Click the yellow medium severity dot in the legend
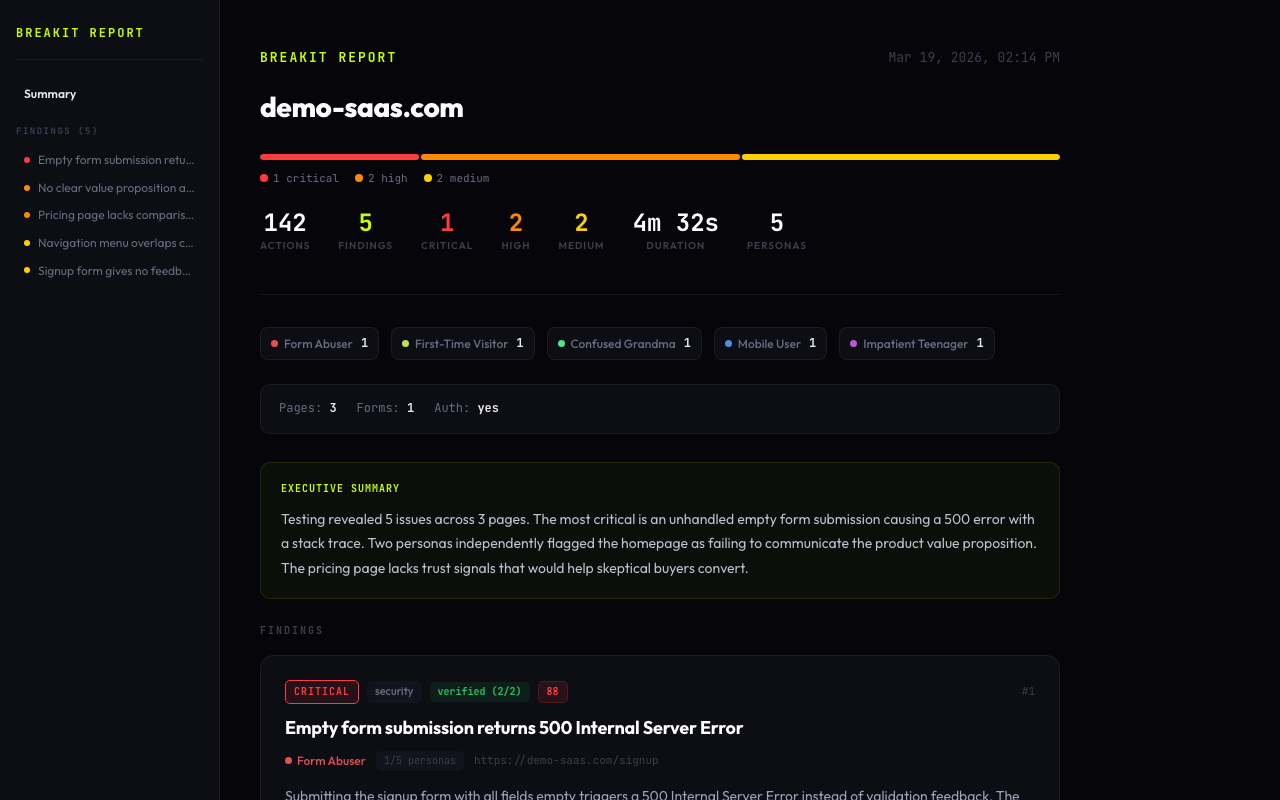 [430, 177]
